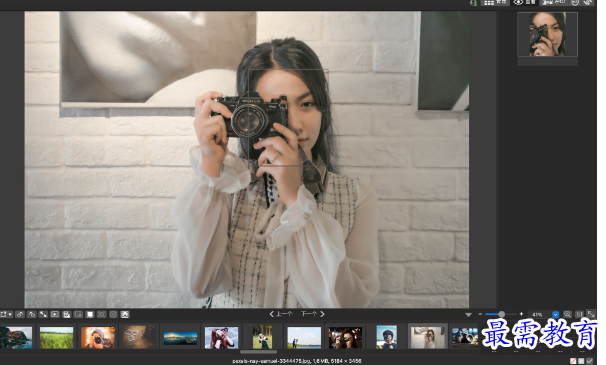Start the slideshow with the play icon

[x=55, y=314]
